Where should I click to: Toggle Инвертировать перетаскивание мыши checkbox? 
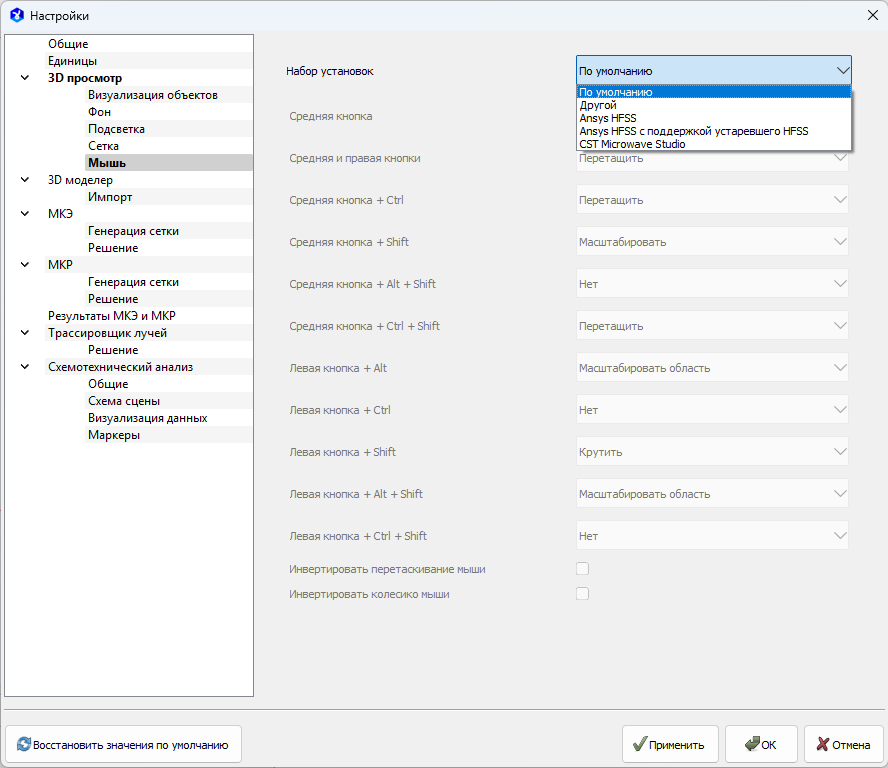(x=582, y=569)
